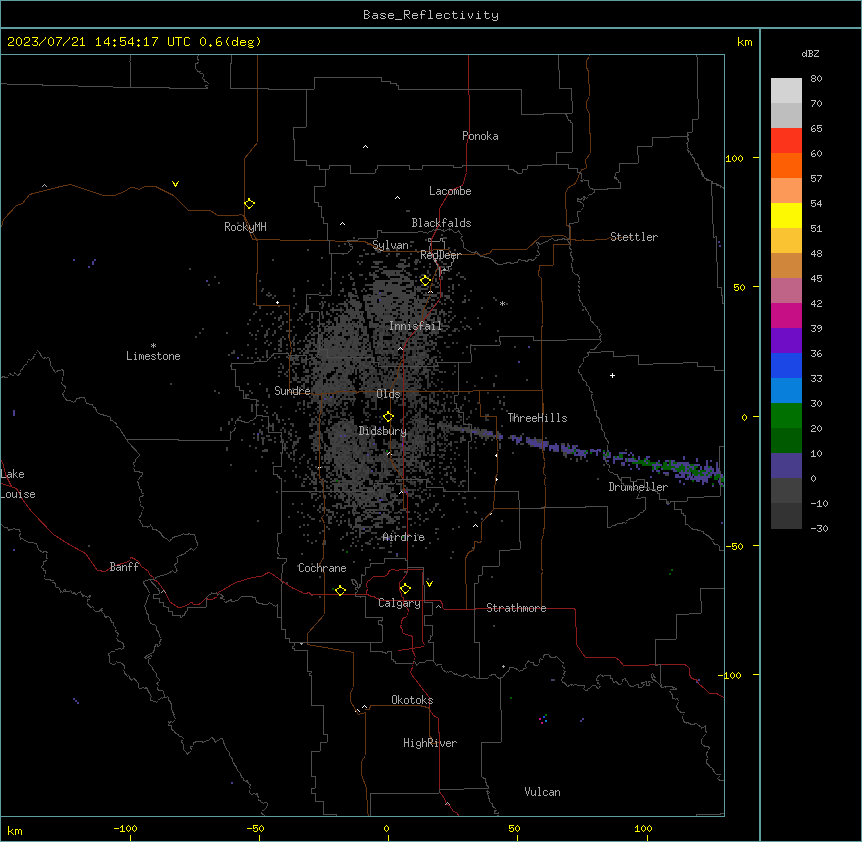The height and width of the screenshot is (842, 862).
Task: Click the green 30 dBZ color swatch
Action: point(786,416)
